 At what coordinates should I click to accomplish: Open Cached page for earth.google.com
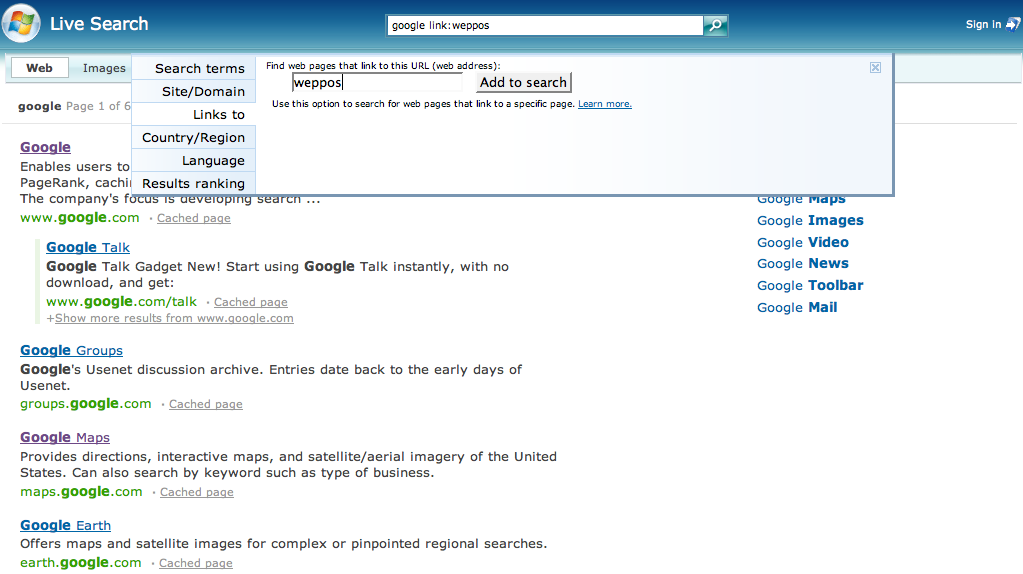point(196,563)
